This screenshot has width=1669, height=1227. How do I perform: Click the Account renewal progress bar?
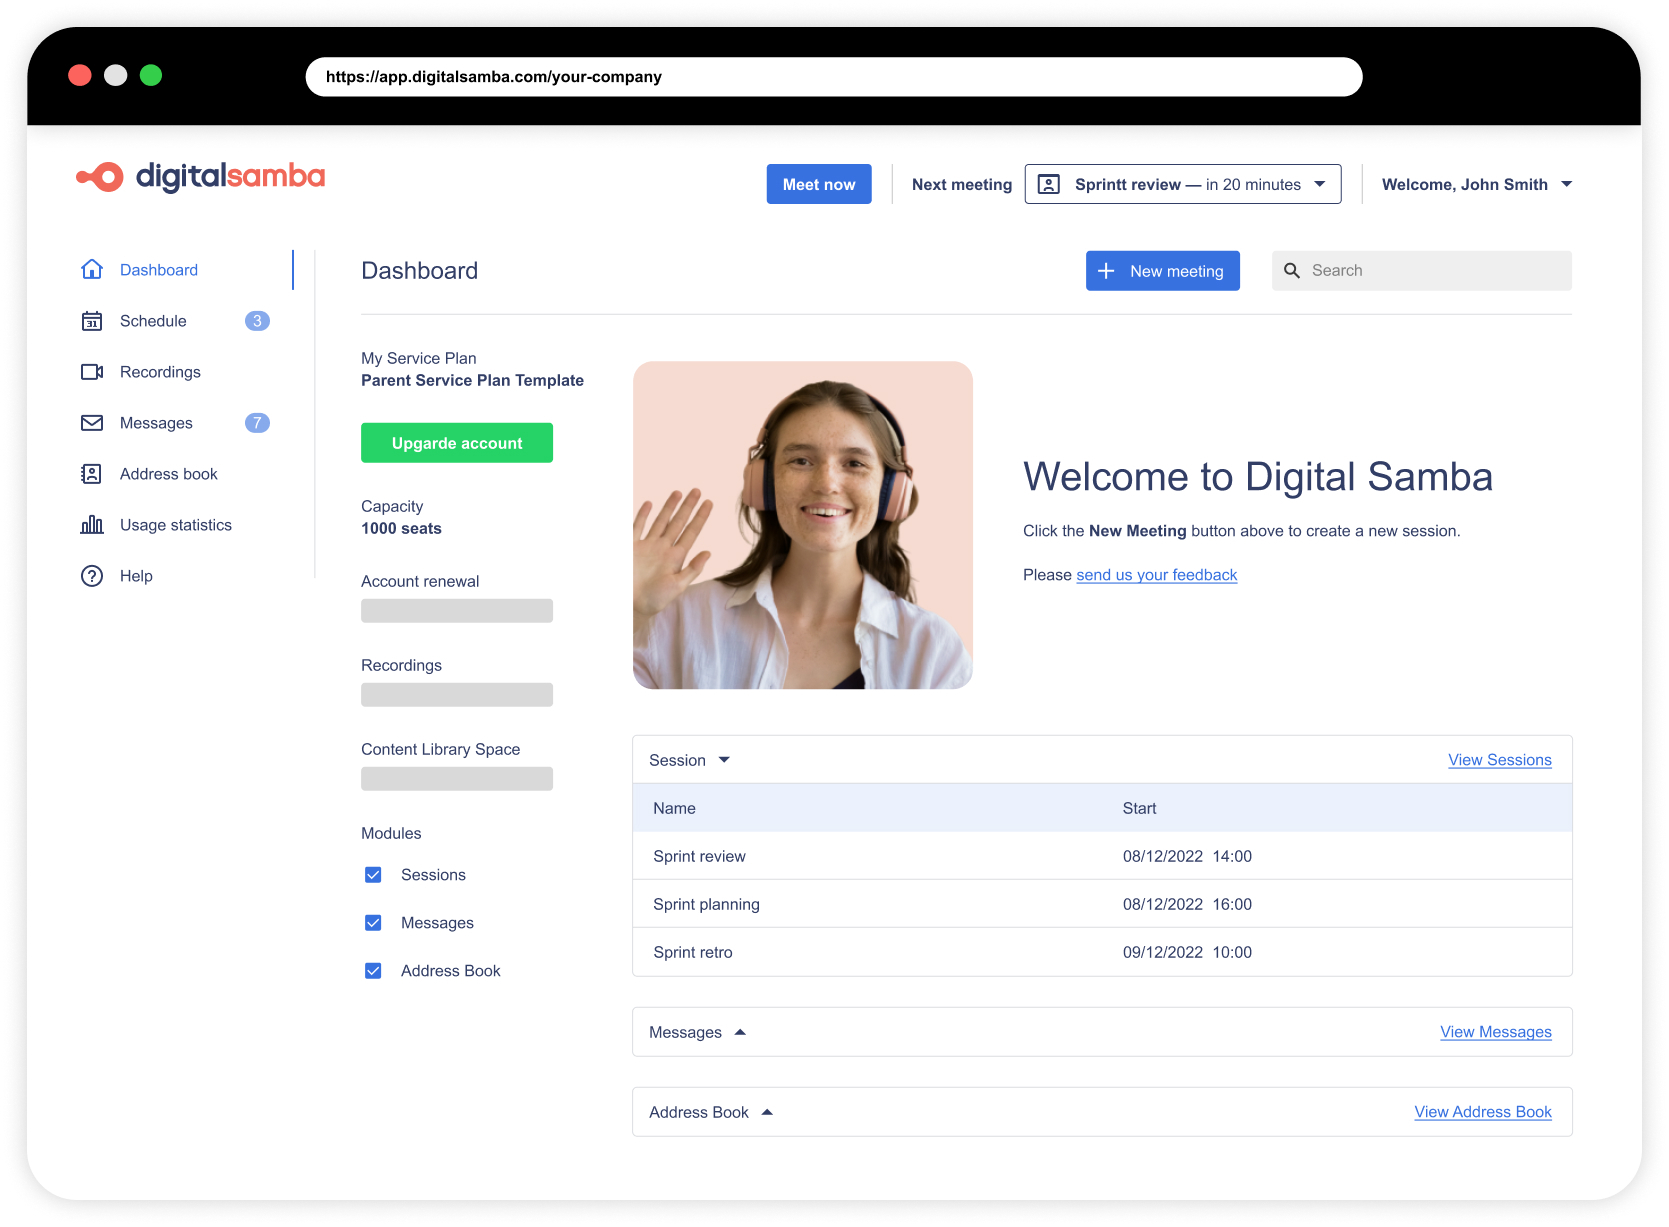click(456, 610)
